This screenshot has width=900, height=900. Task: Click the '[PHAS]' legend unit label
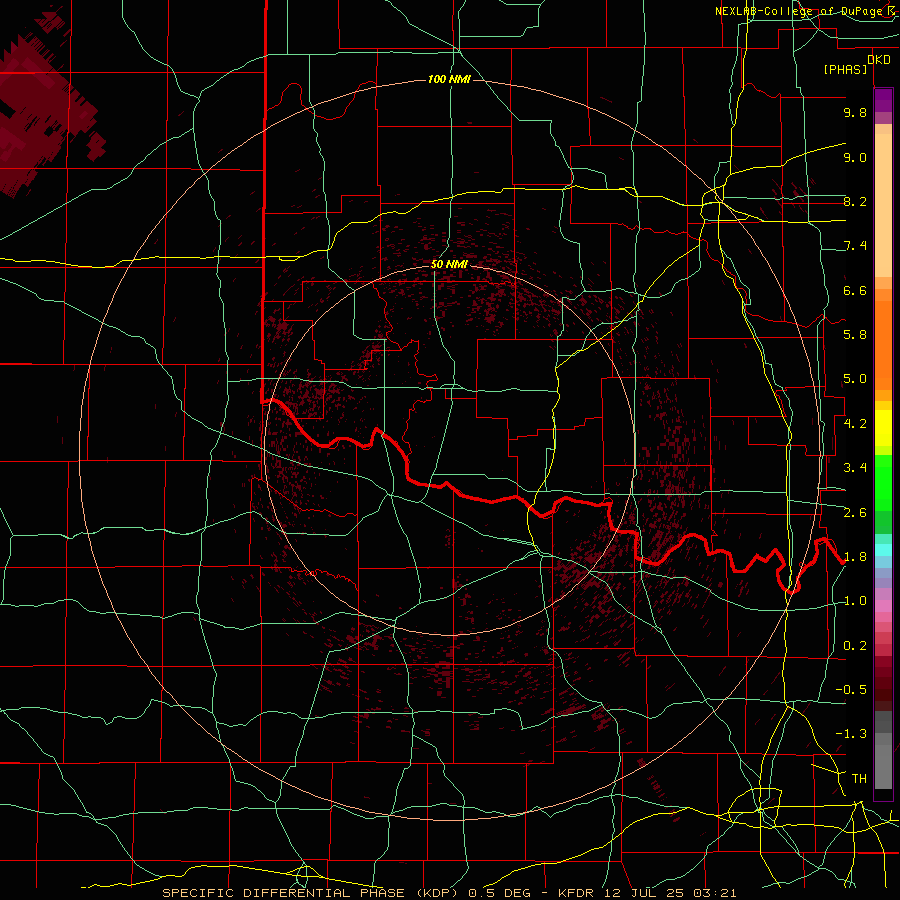coord(845,70)
